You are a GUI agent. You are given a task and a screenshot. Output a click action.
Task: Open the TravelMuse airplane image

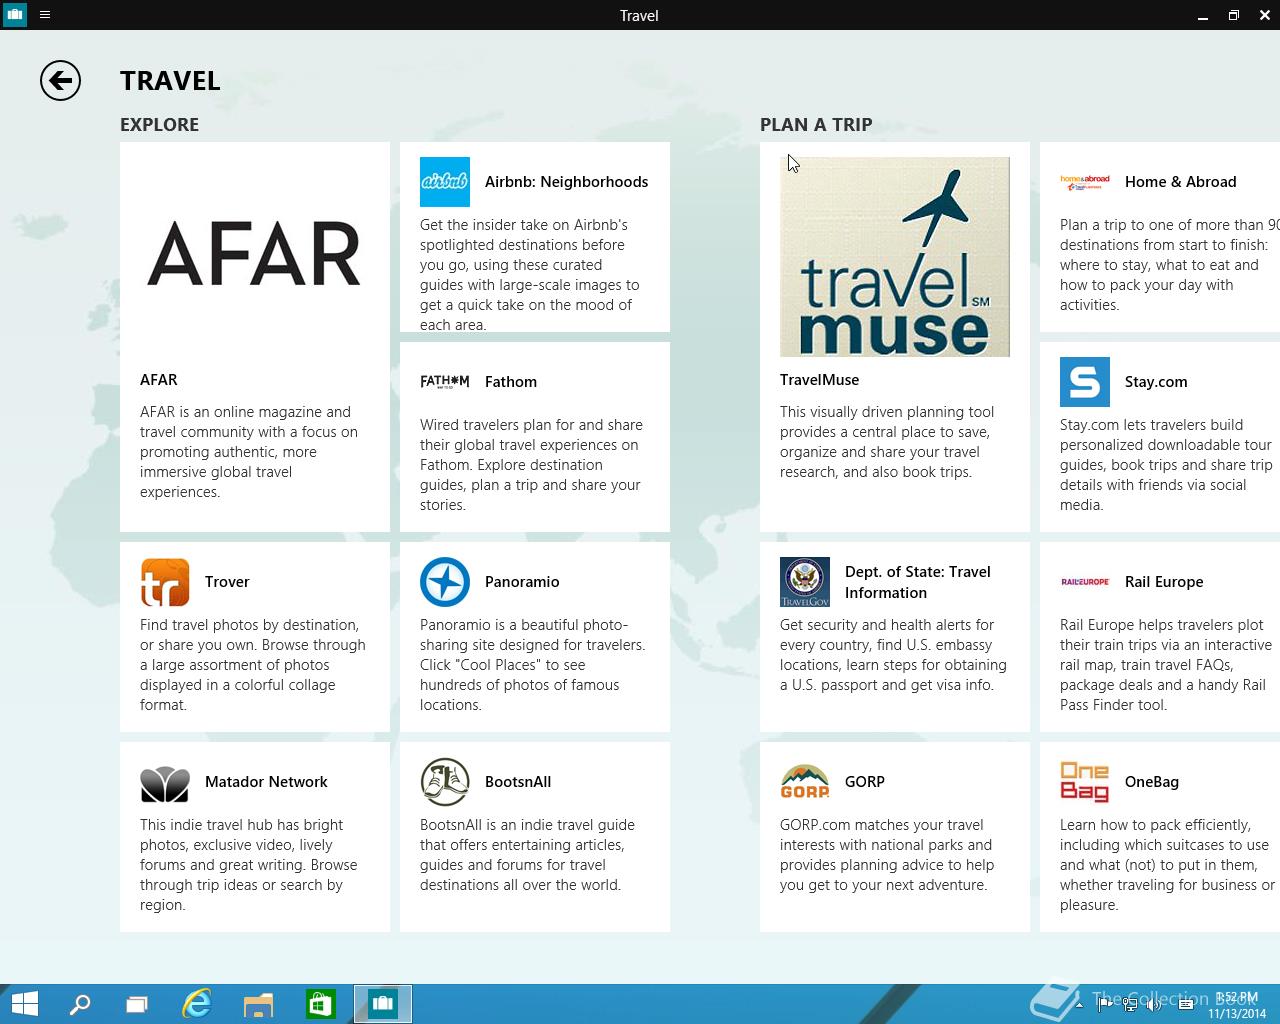click(895, 257)
